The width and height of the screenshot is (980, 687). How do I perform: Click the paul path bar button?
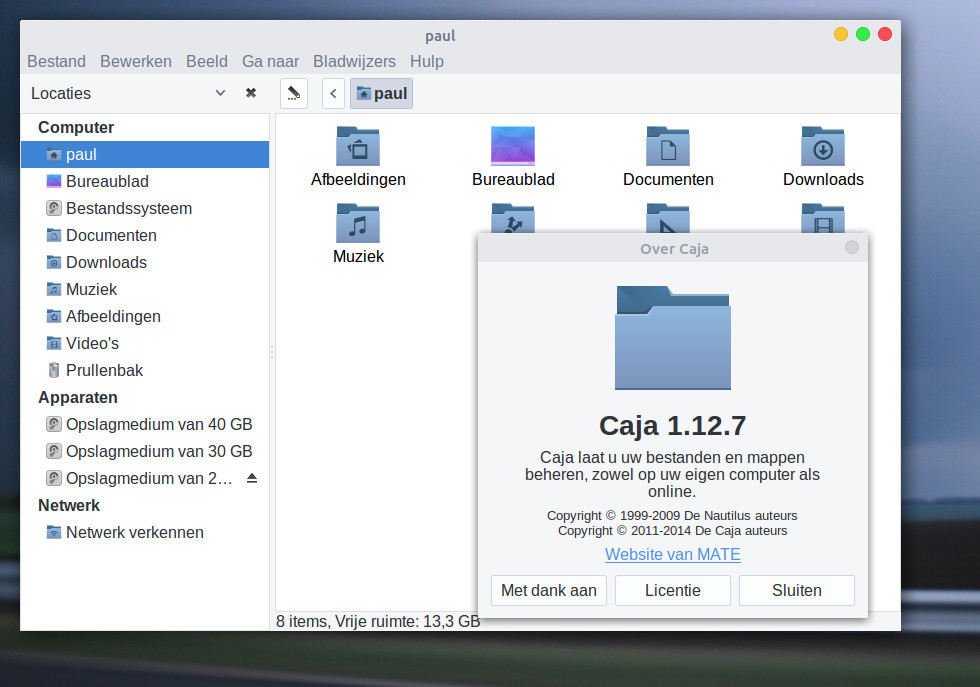click(x=381, y=94)
